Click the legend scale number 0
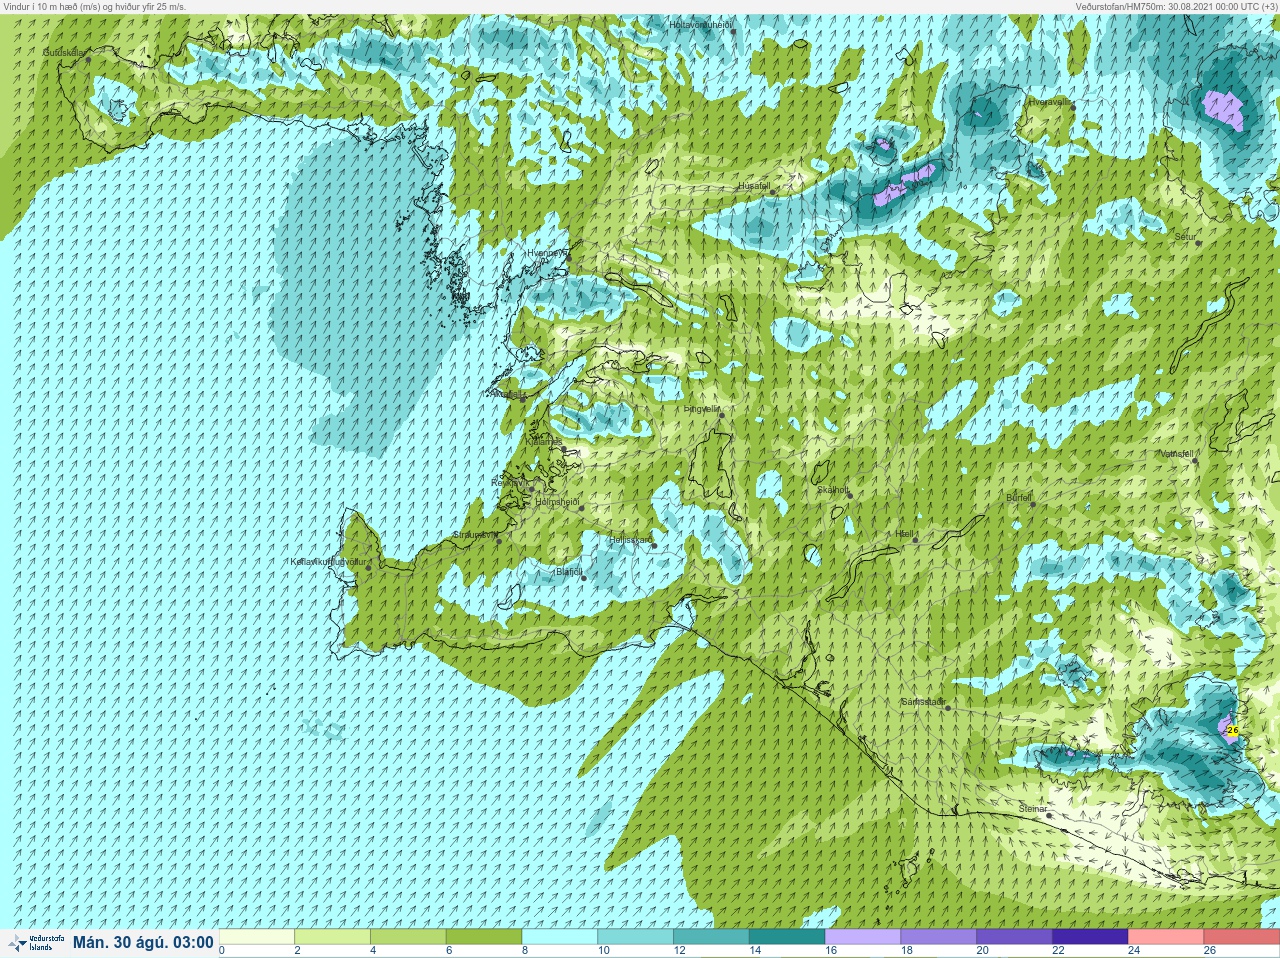 (x=222, y=951)
